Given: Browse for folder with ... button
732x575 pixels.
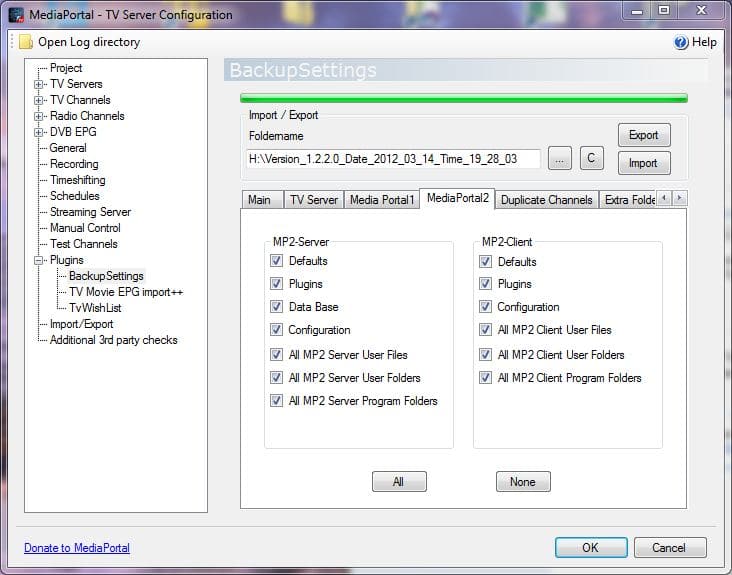Looking at the screenshot, I should coord(560,159).
